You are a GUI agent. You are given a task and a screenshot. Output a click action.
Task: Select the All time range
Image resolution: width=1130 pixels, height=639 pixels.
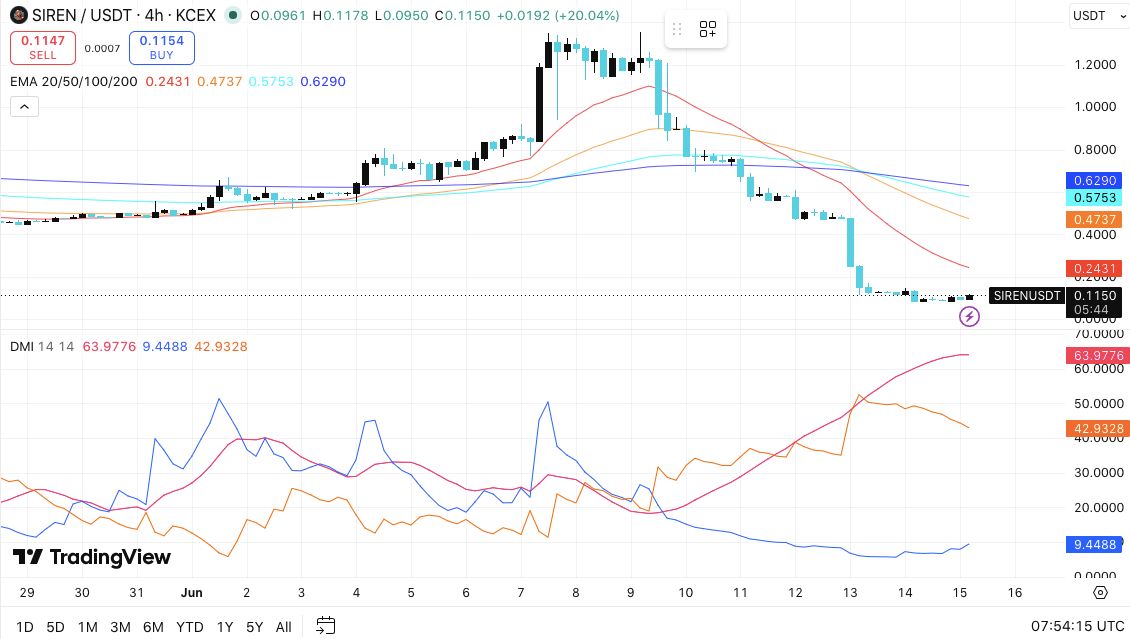point(283,627)
